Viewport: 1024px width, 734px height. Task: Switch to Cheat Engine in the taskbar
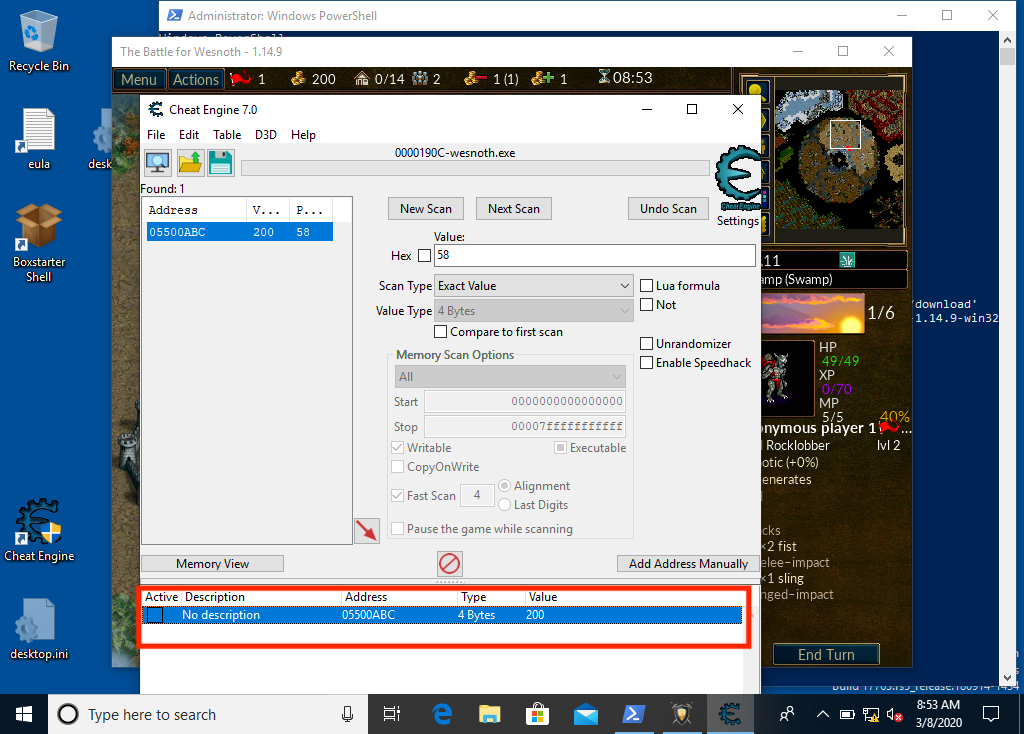click(730, 714)
